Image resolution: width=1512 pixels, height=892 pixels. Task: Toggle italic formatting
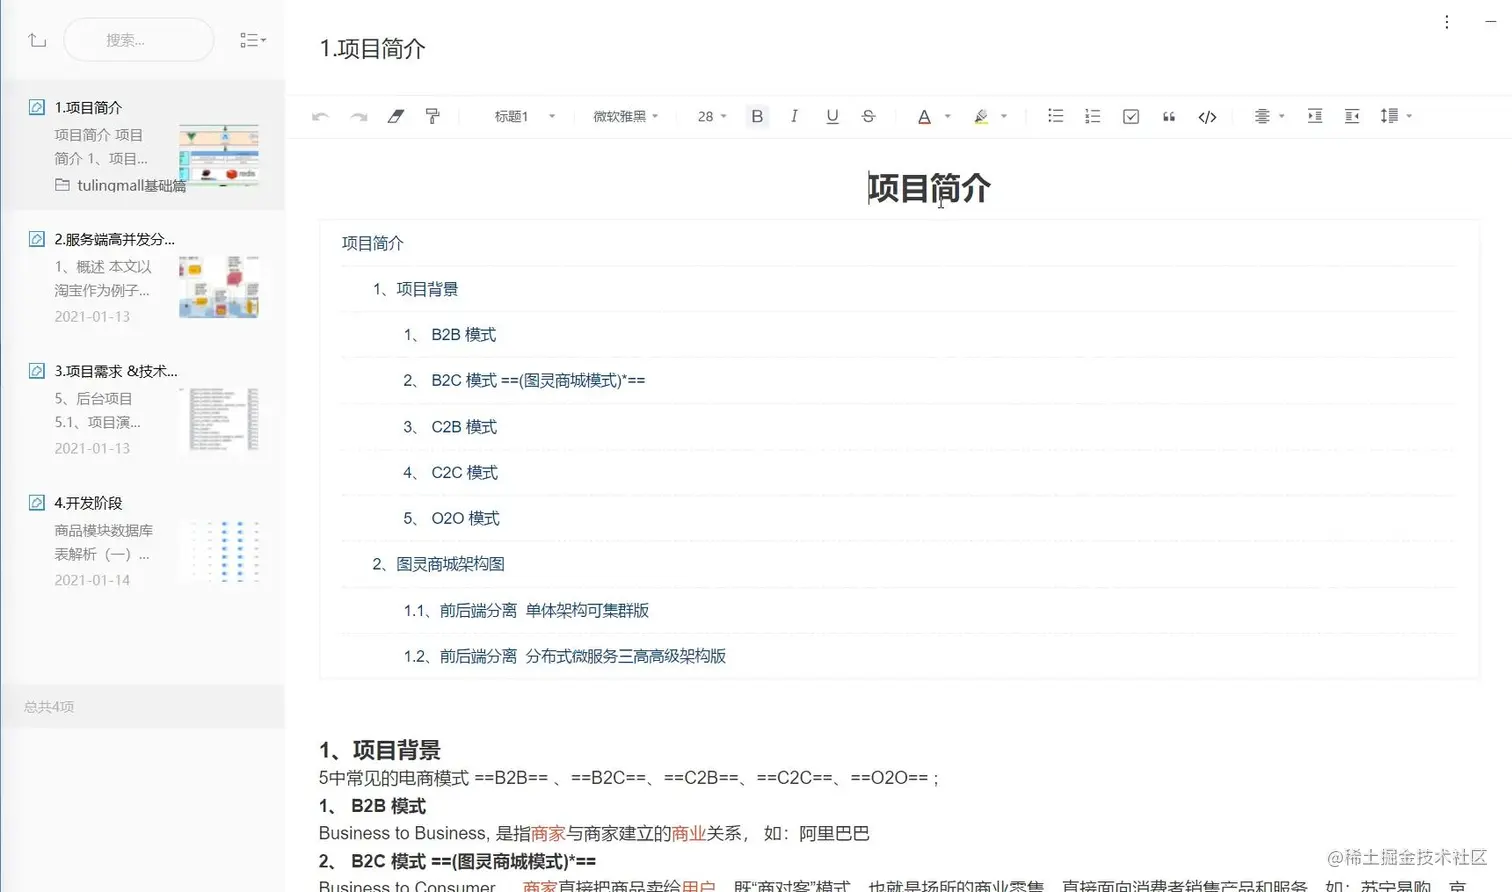coord(794,116)
